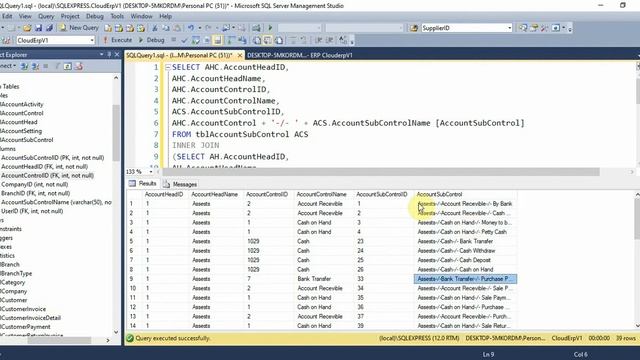Viewport: 640px width, 360px height.
Task: Parse query with the checkmark icon
Action: tap(184, 40)
